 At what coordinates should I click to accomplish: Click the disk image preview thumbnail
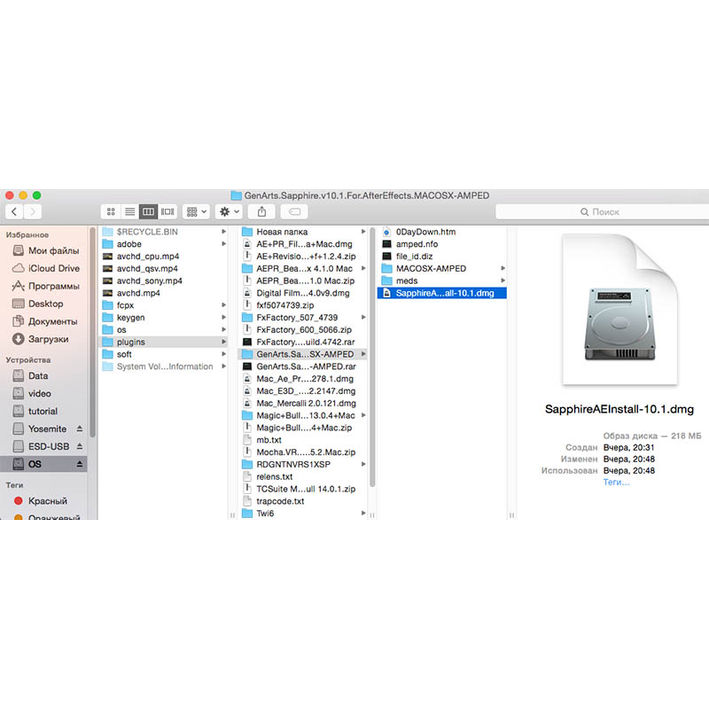619,310
